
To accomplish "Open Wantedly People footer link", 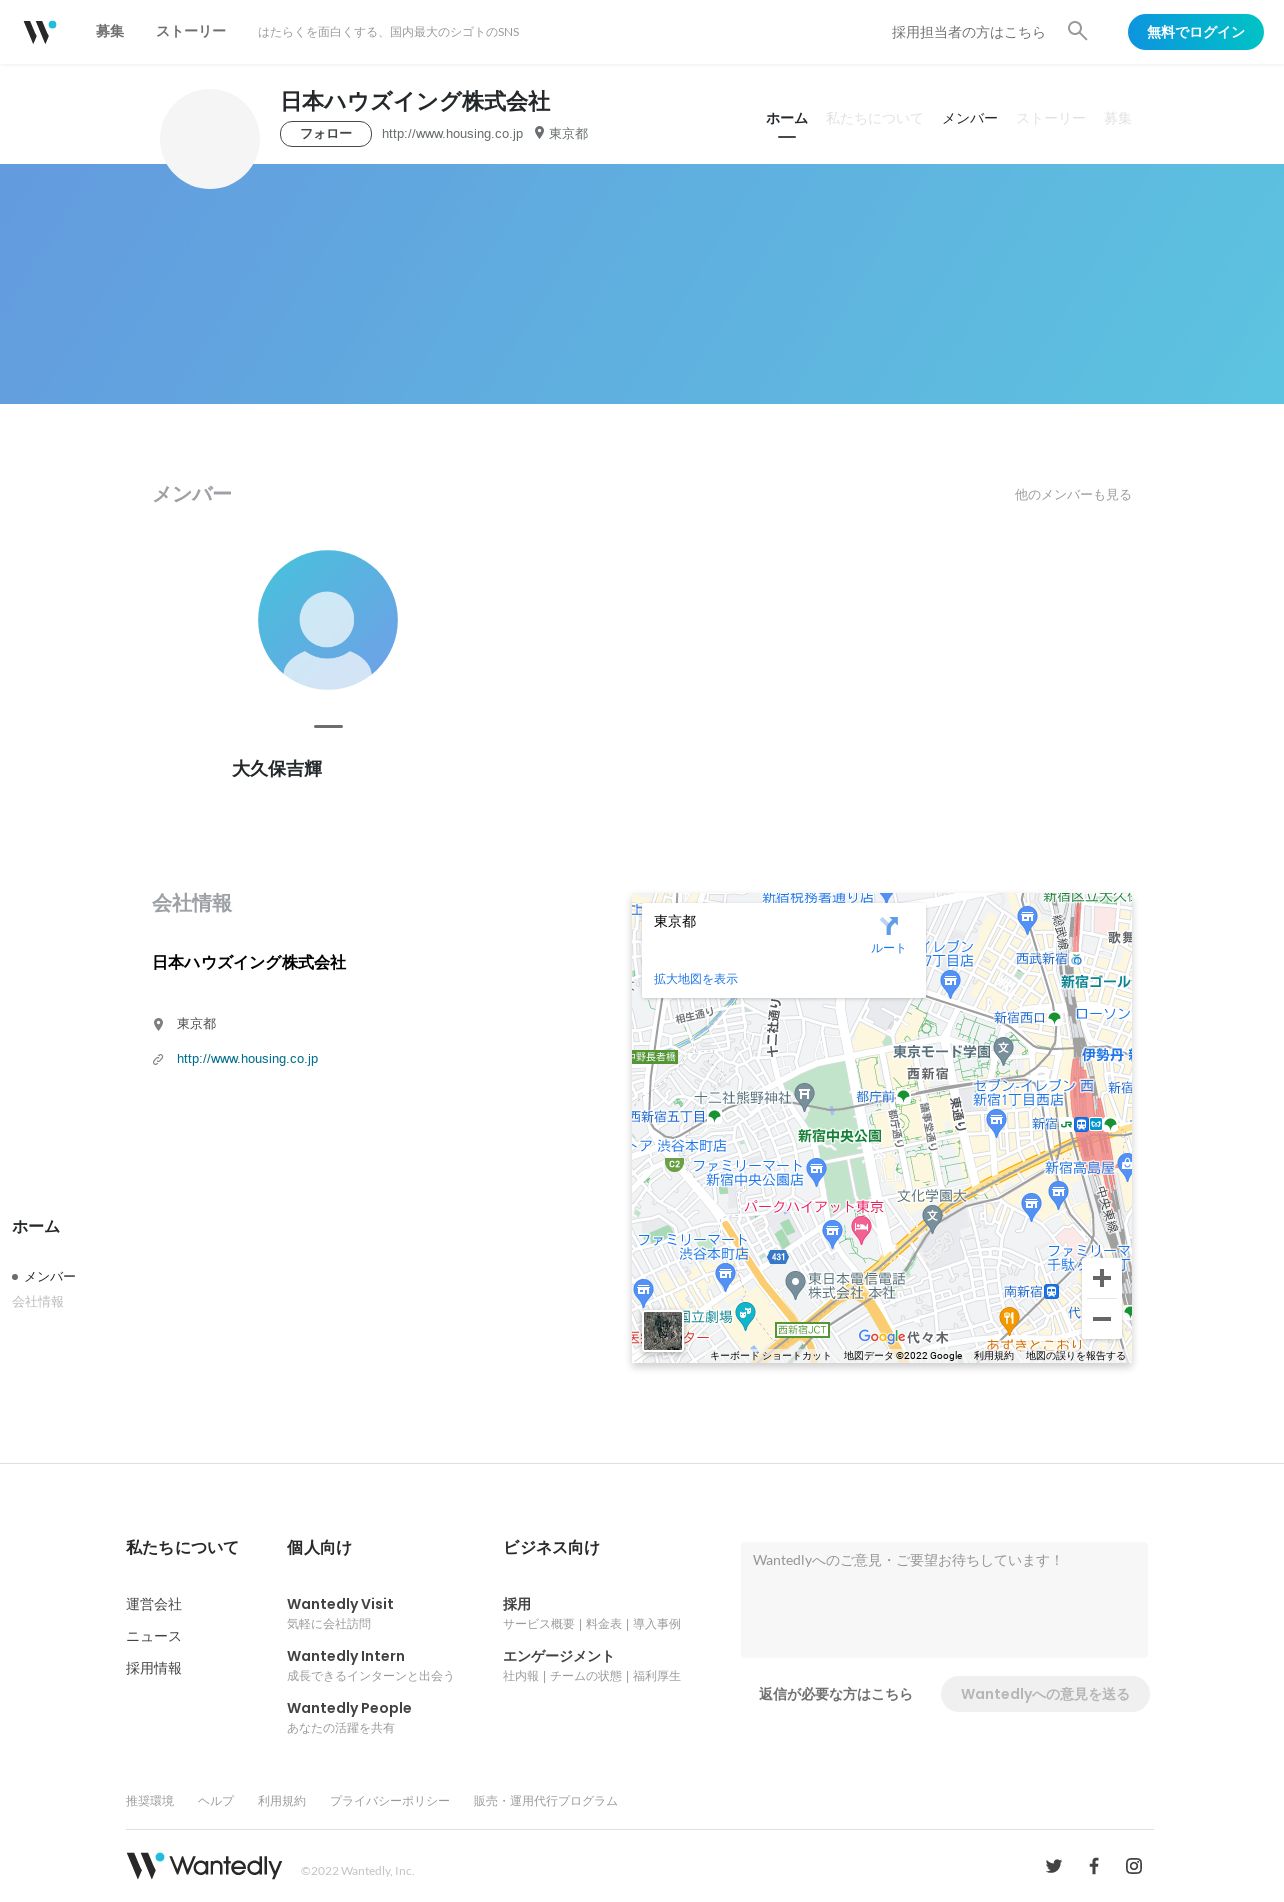I will click(x=349, y=1708).
